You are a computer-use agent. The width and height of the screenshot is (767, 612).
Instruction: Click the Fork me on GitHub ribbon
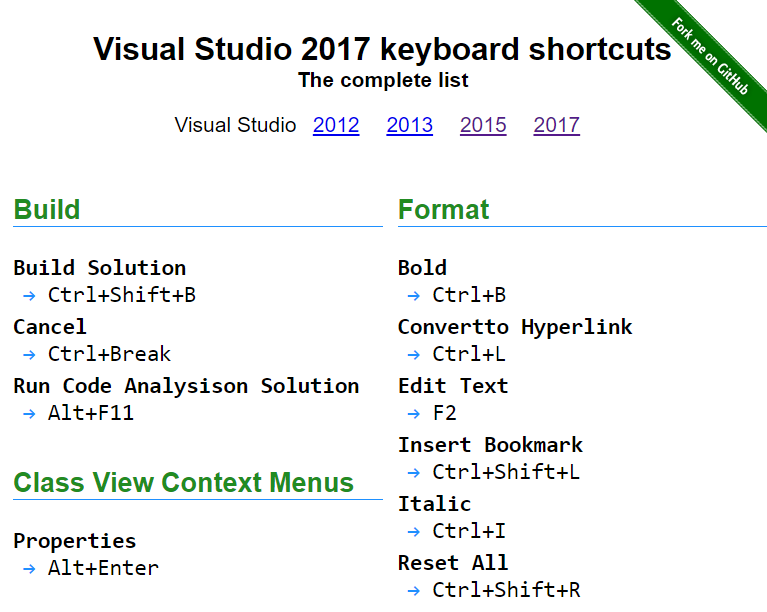709,55
